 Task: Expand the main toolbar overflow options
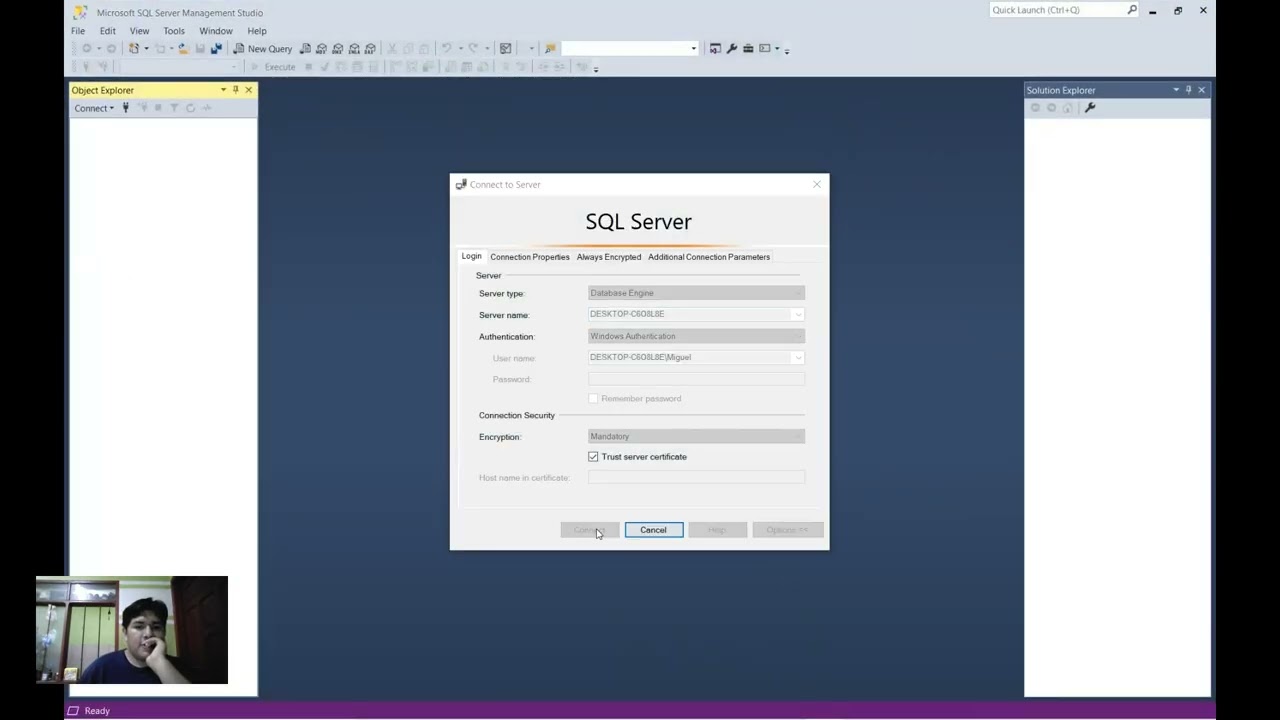[787, 49]
